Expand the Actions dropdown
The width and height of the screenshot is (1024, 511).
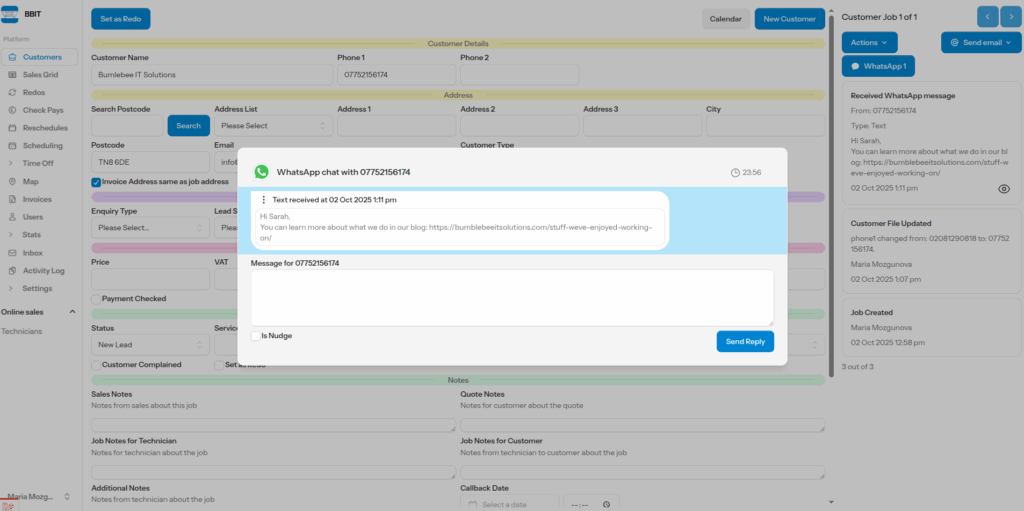(869, 42)
